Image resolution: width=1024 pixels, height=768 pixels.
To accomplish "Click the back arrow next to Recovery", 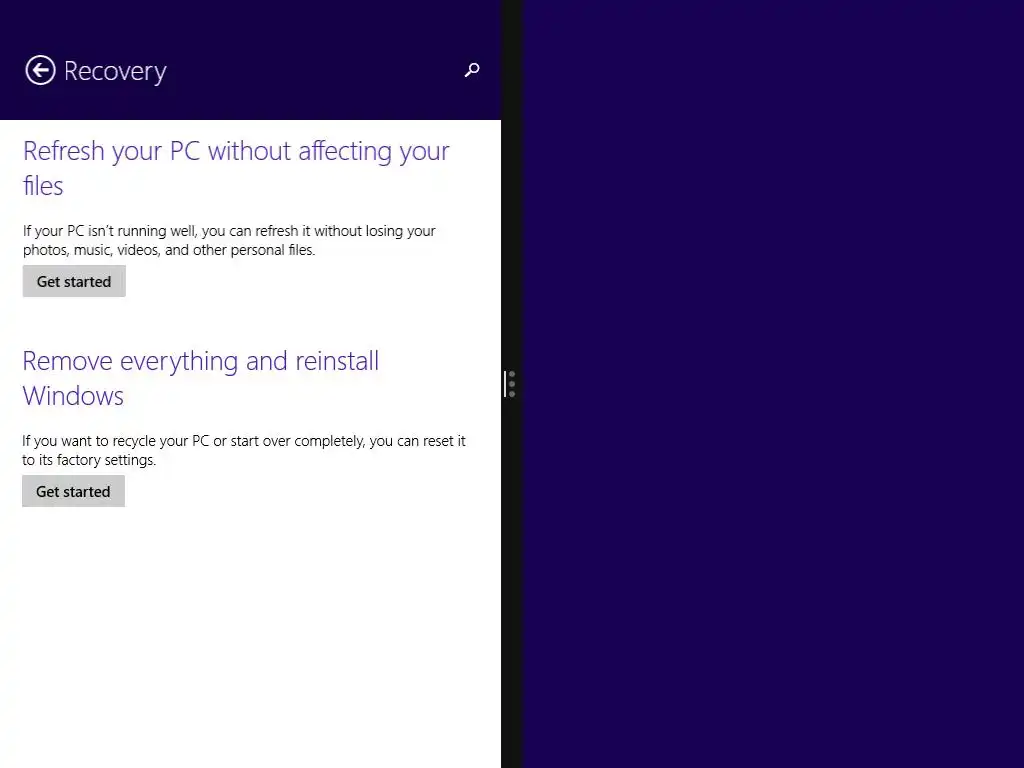I will [x=40, y=71].
